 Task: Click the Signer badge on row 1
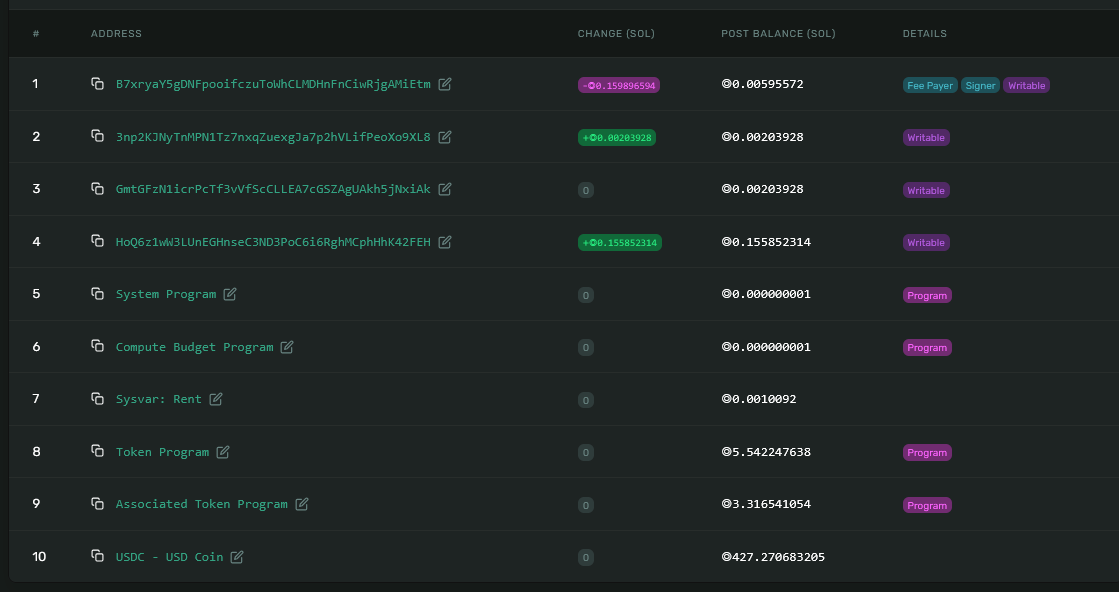tap(980, 85)
